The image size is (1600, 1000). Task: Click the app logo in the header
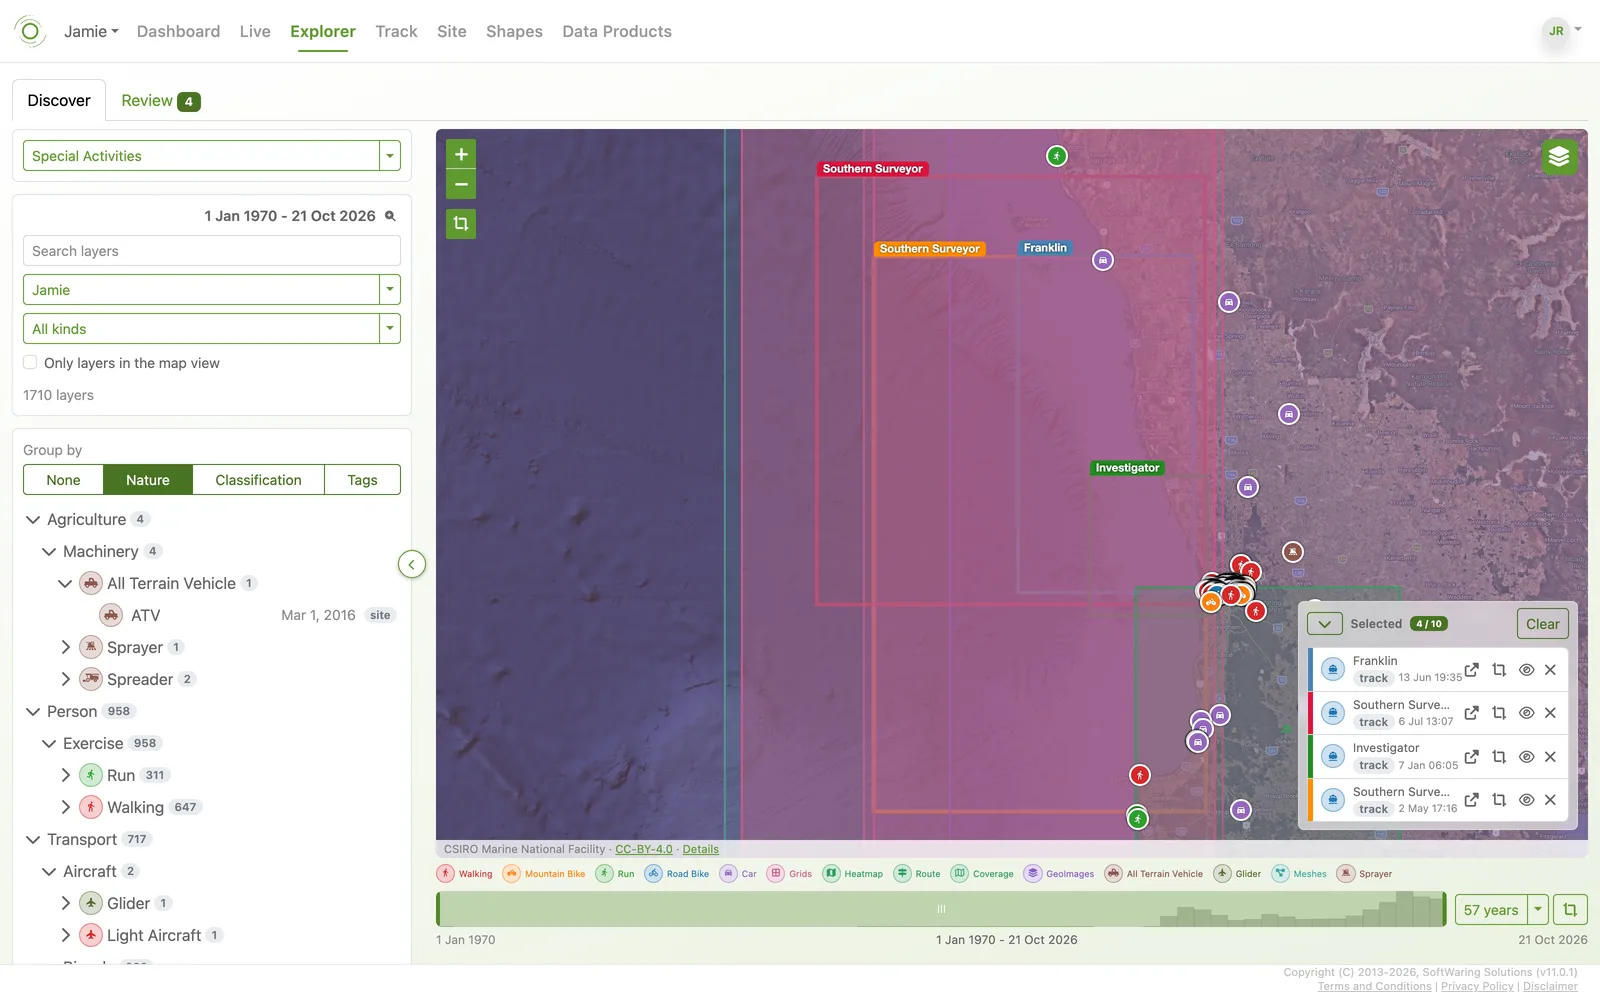[30, 32]
